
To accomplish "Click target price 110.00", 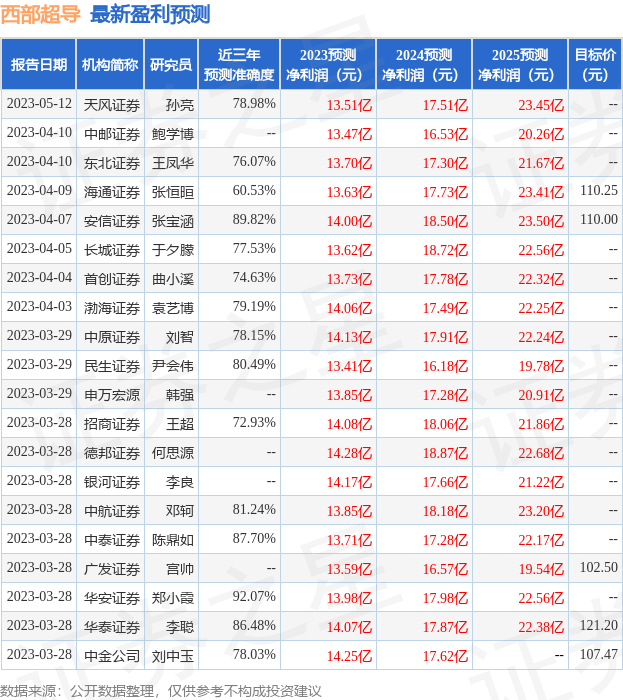I will pyautogui.click(x=599, y=220).
